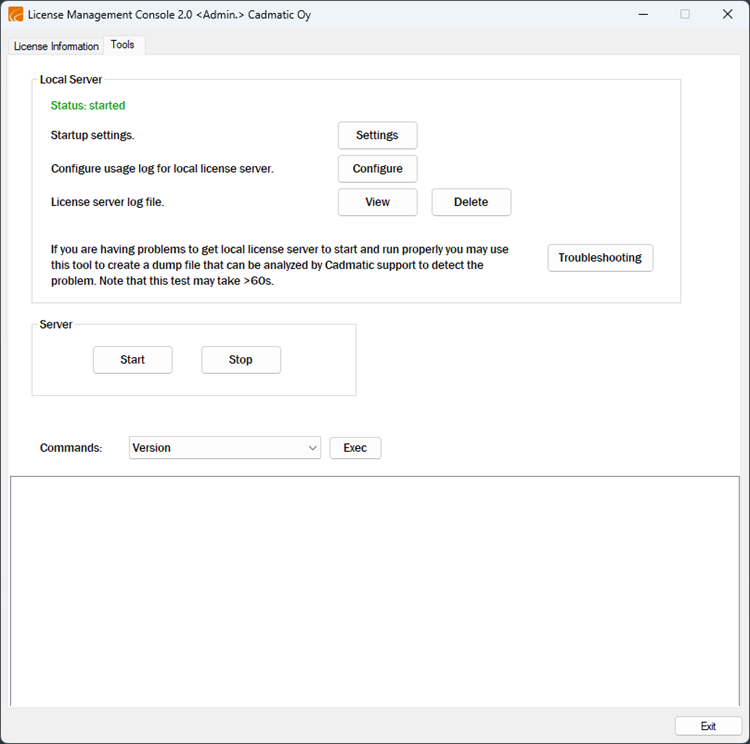Click the 'Commands:' label
The image size is (750, 744).
[71, 448]
